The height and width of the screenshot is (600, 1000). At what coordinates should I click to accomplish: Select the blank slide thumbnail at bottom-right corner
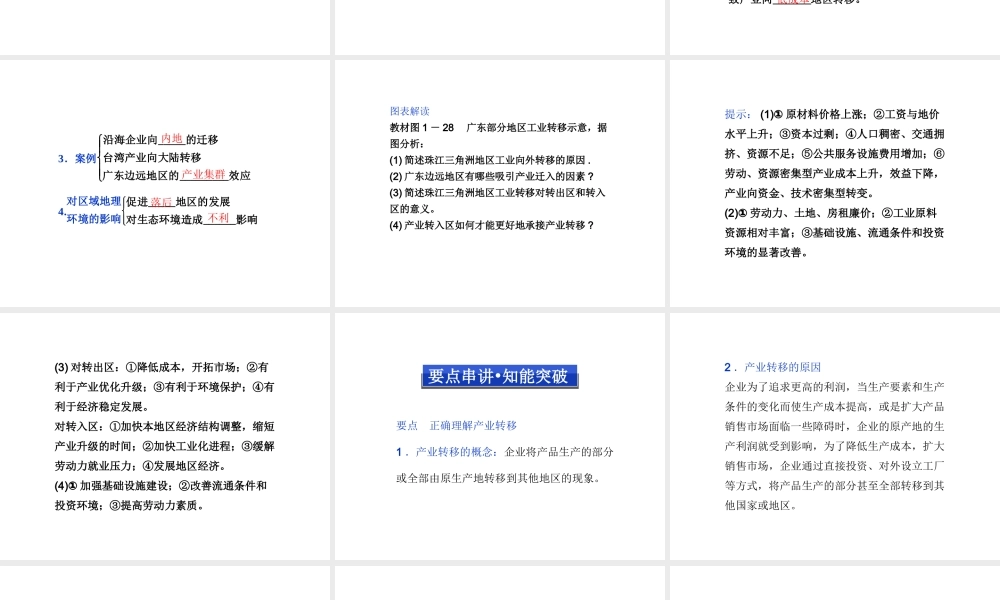pyautogui.click(x=834, y=583)
